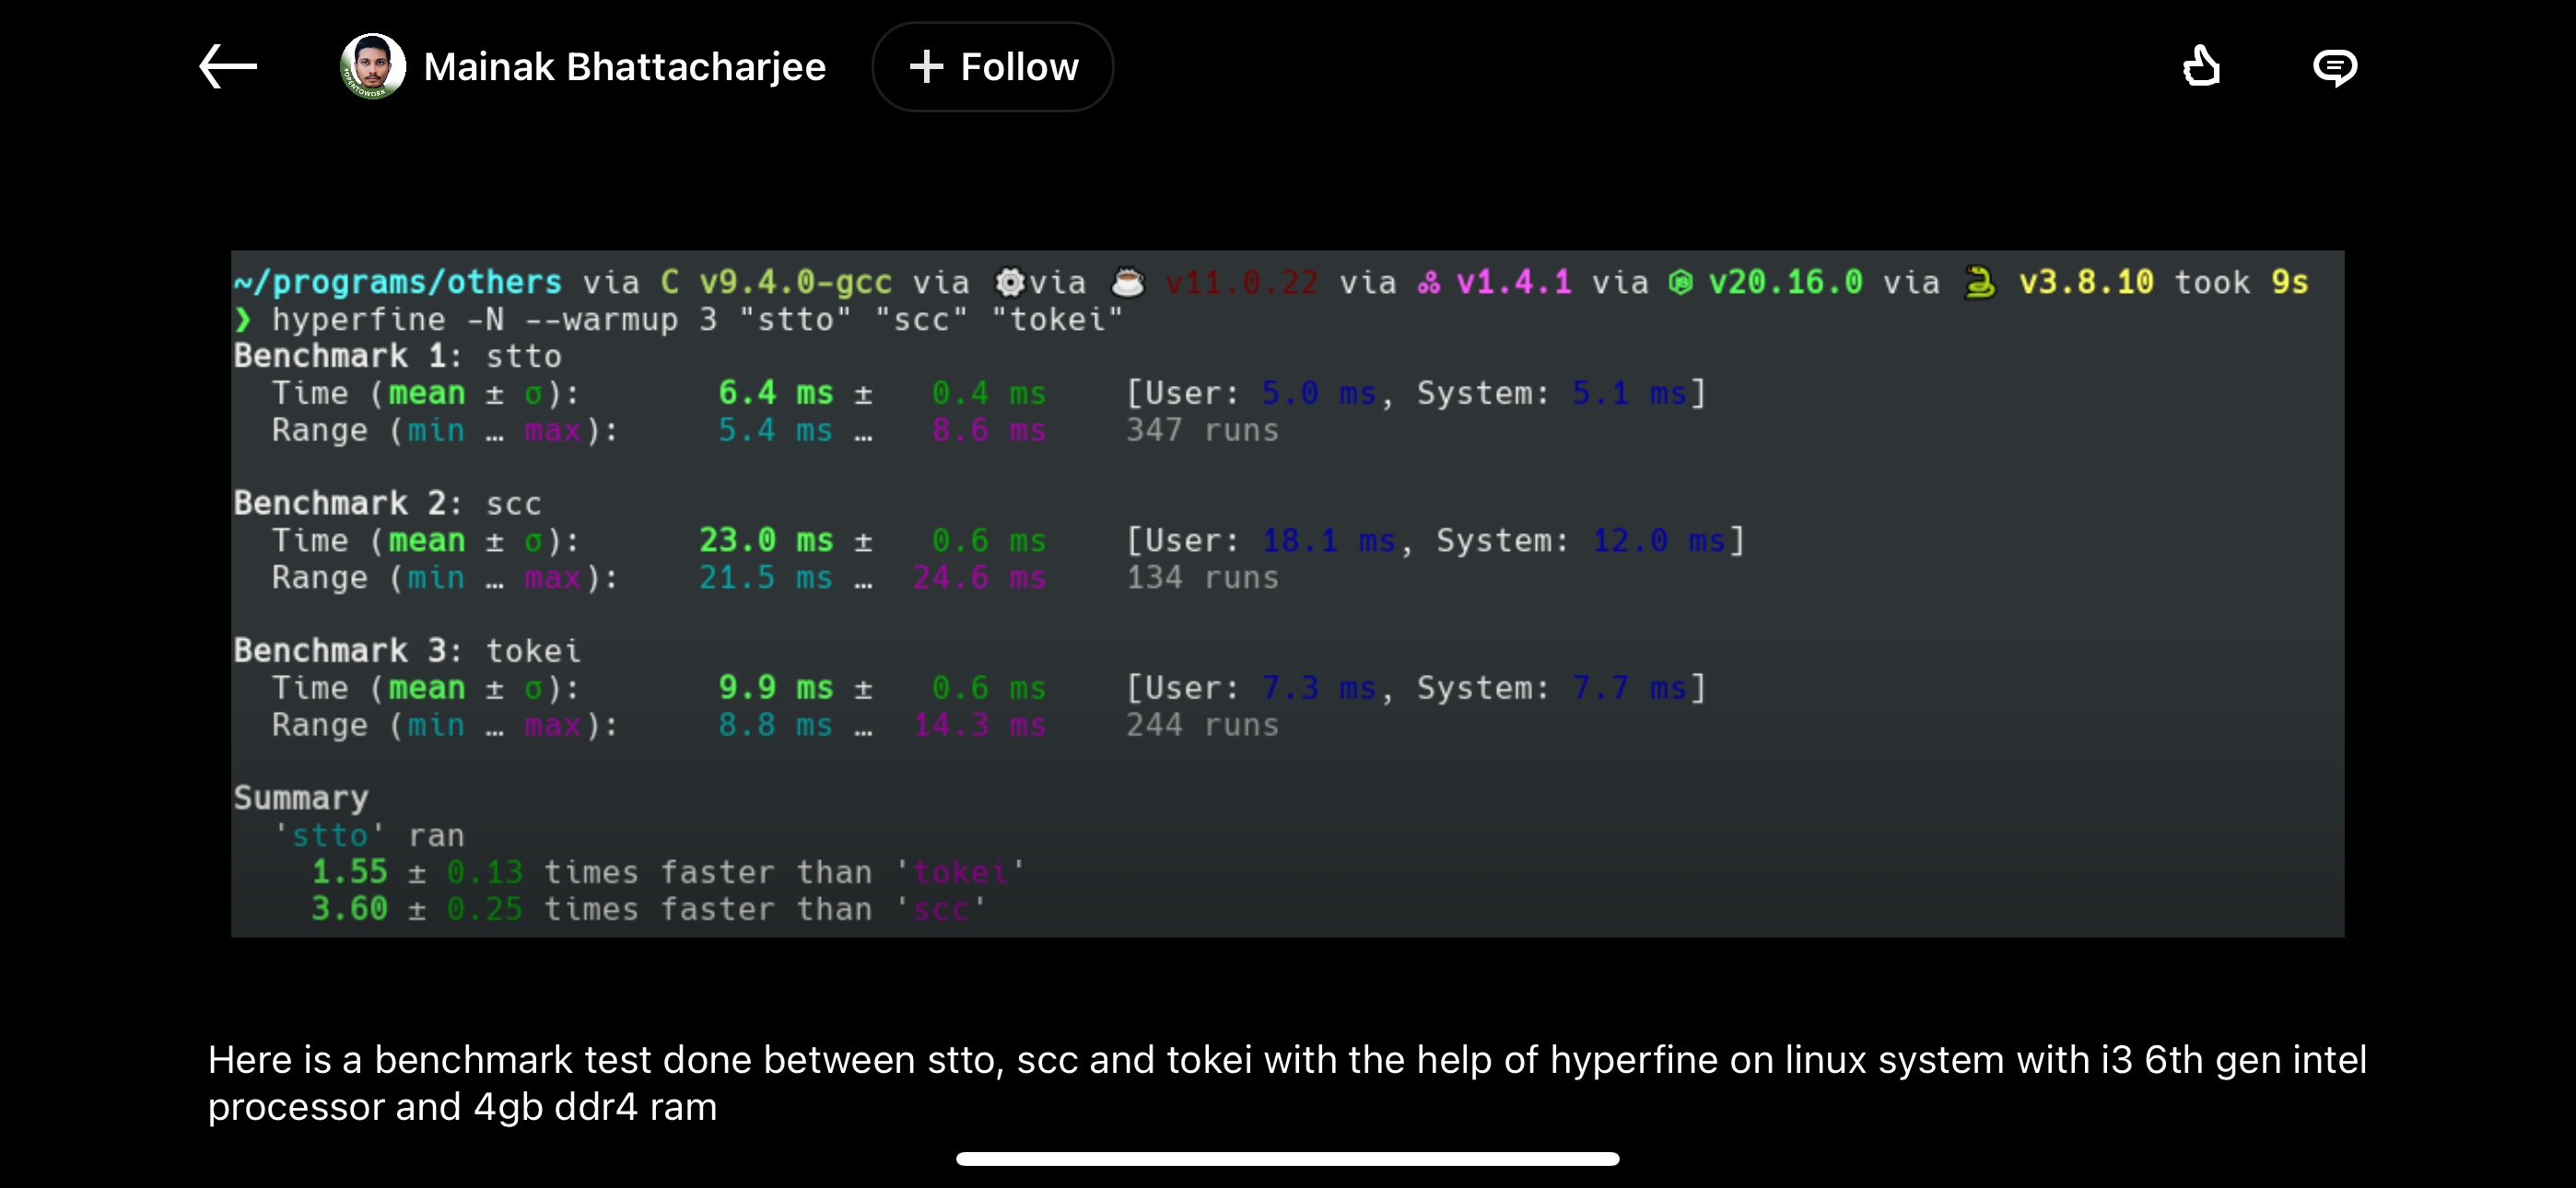Tap the '23.0 ms' mean time value
2576x1188 pixels.
point(766,540)
